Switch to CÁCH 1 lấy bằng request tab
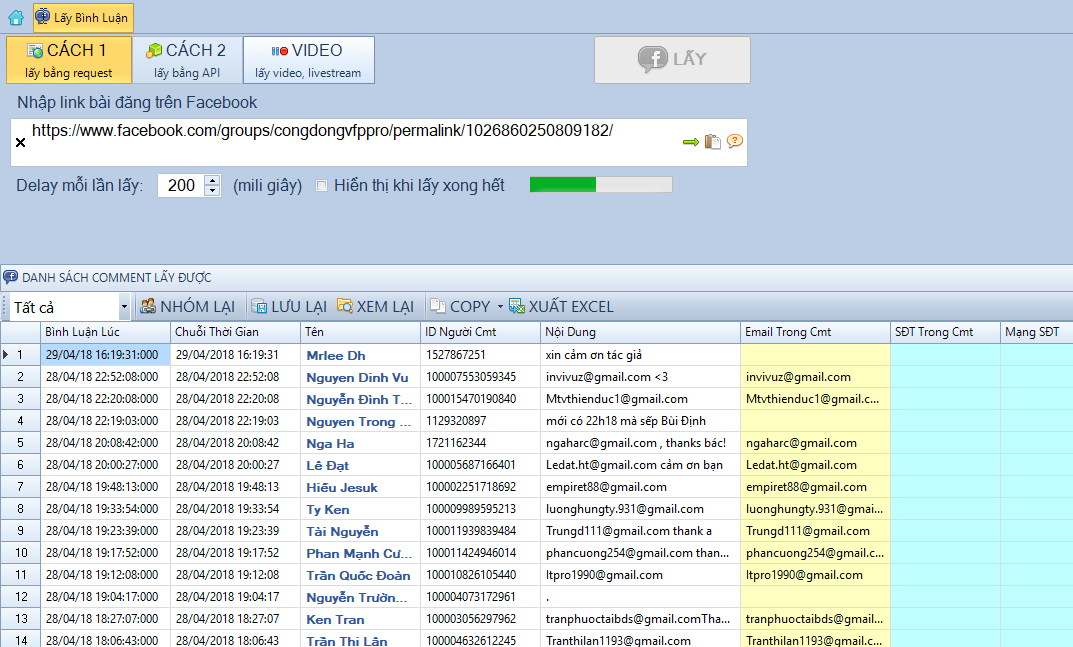Image resolution: width=1073 pixels, height=647 pixels. (x=68, y=60)
